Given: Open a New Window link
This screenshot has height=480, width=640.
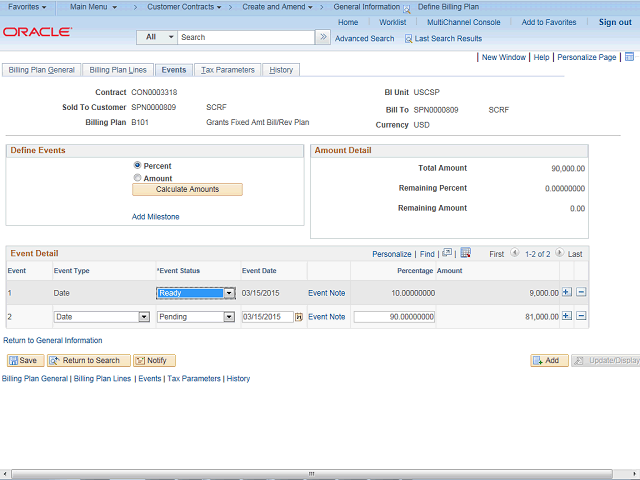Looking at the screenshot, I should click(504, 57).
